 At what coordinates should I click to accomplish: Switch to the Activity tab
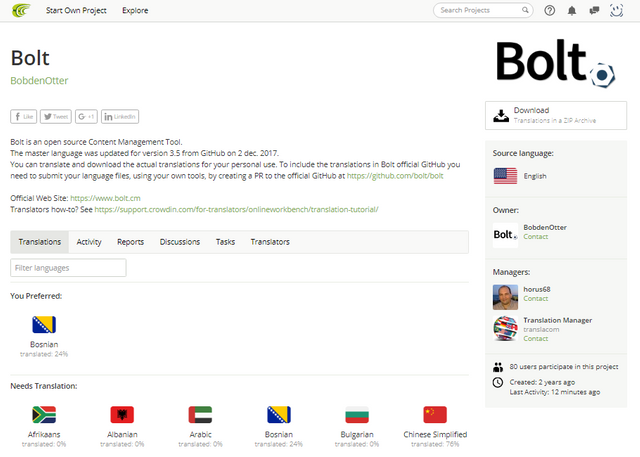click(89, 242)
